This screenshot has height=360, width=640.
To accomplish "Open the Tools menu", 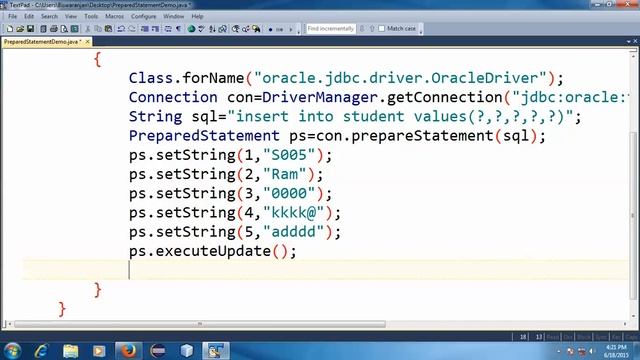I will coord(91,16).
